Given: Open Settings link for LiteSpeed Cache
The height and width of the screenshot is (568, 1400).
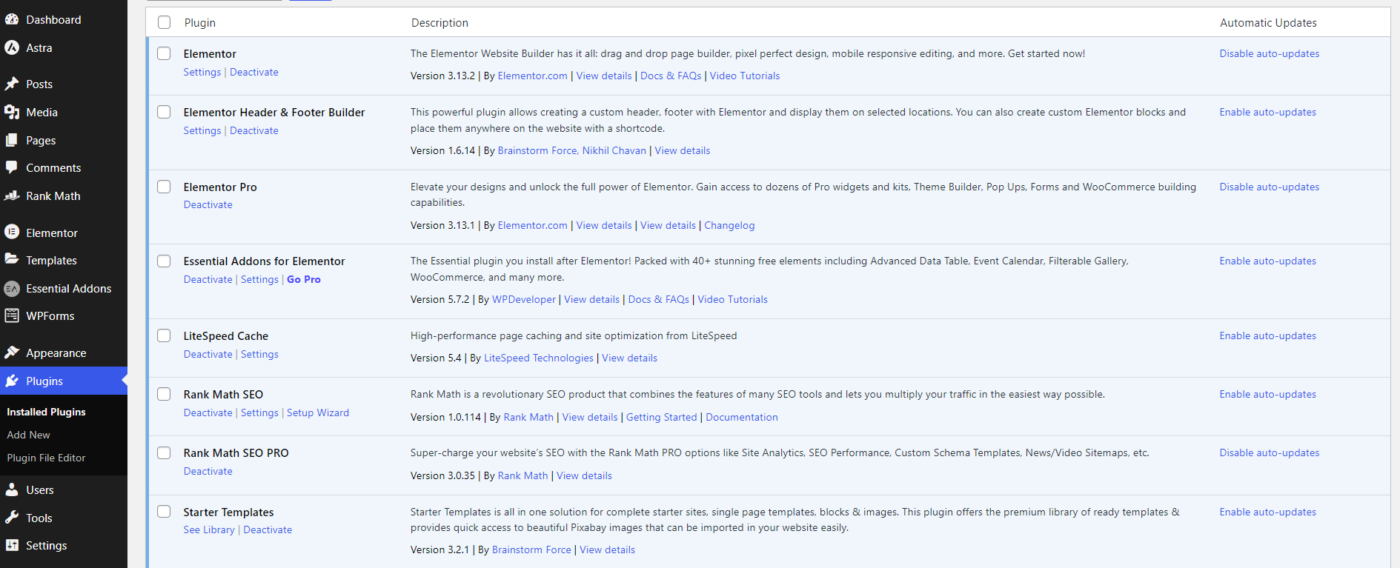Looking at the screenshot, I should coord(259,354).
